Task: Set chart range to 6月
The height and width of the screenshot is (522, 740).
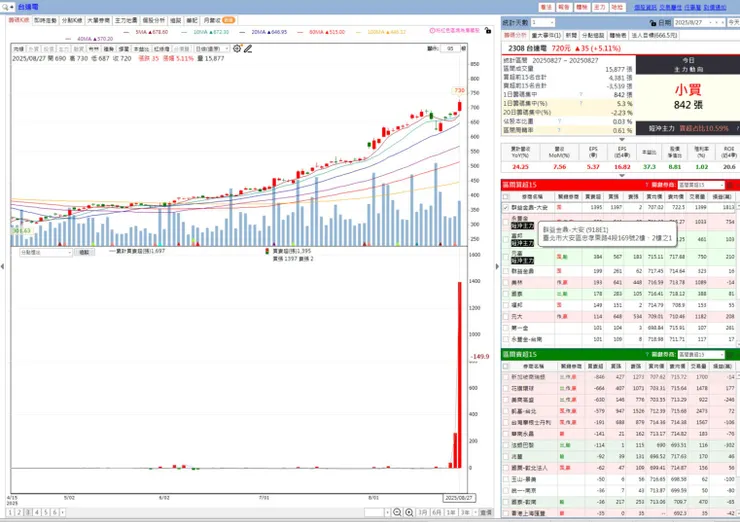Action: click(437, 513)
